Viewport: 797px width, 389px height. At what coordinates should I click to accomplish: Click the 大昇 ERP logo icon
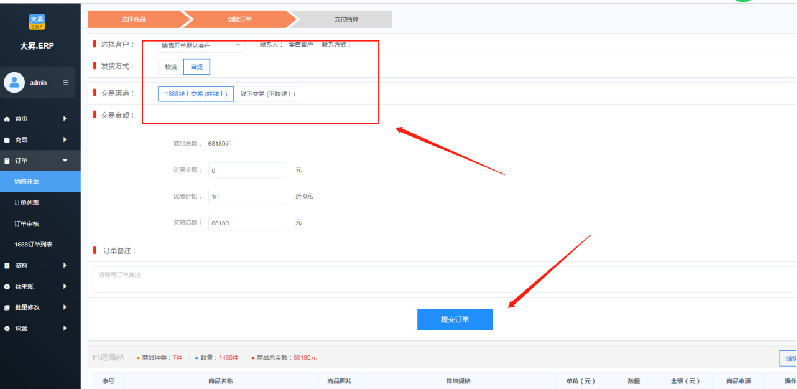37,22
